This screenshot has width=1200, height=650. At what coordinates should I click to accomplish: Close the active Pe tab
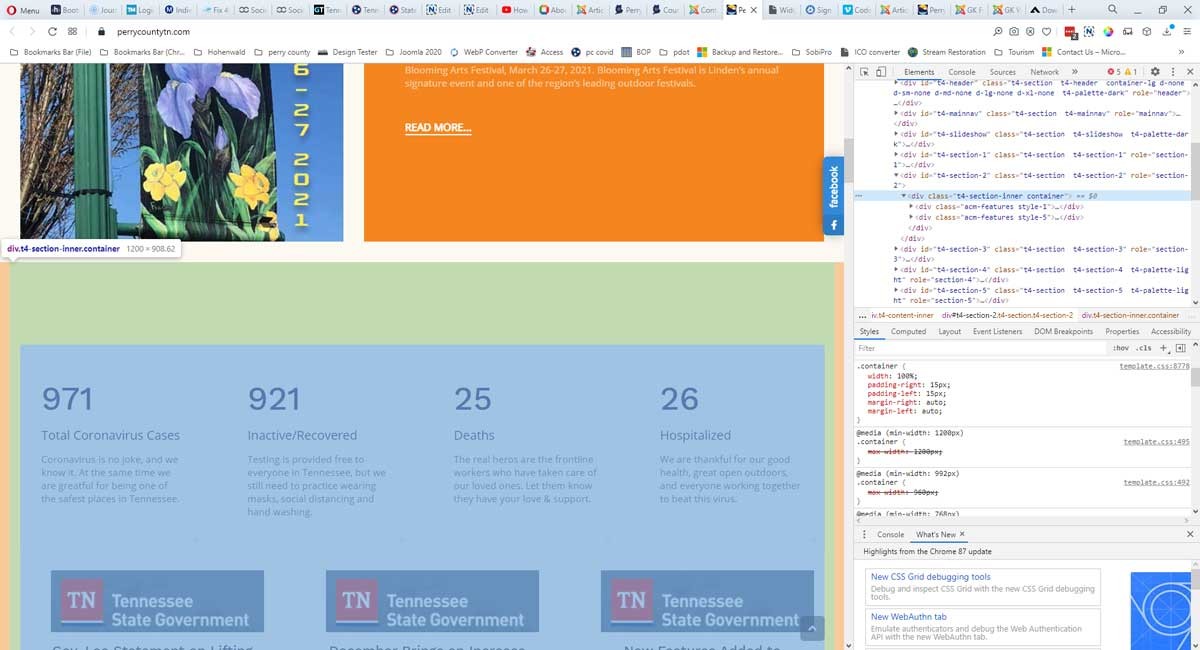753,10
